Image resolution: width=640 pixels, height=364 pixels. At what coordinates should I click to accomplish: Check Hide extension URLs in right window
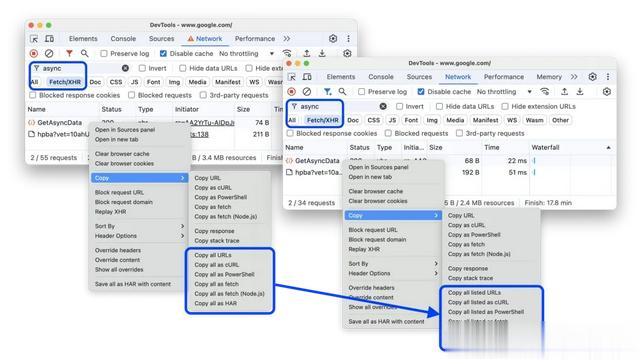point(505,106)
